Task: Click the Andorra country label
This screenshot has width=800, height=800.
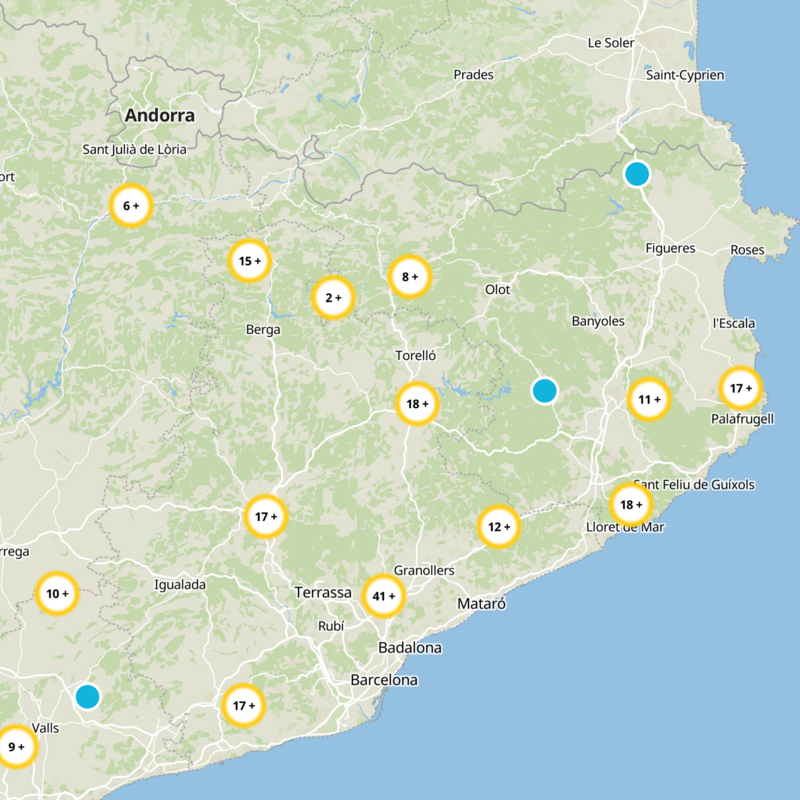Action: click(x=160, y=115)
